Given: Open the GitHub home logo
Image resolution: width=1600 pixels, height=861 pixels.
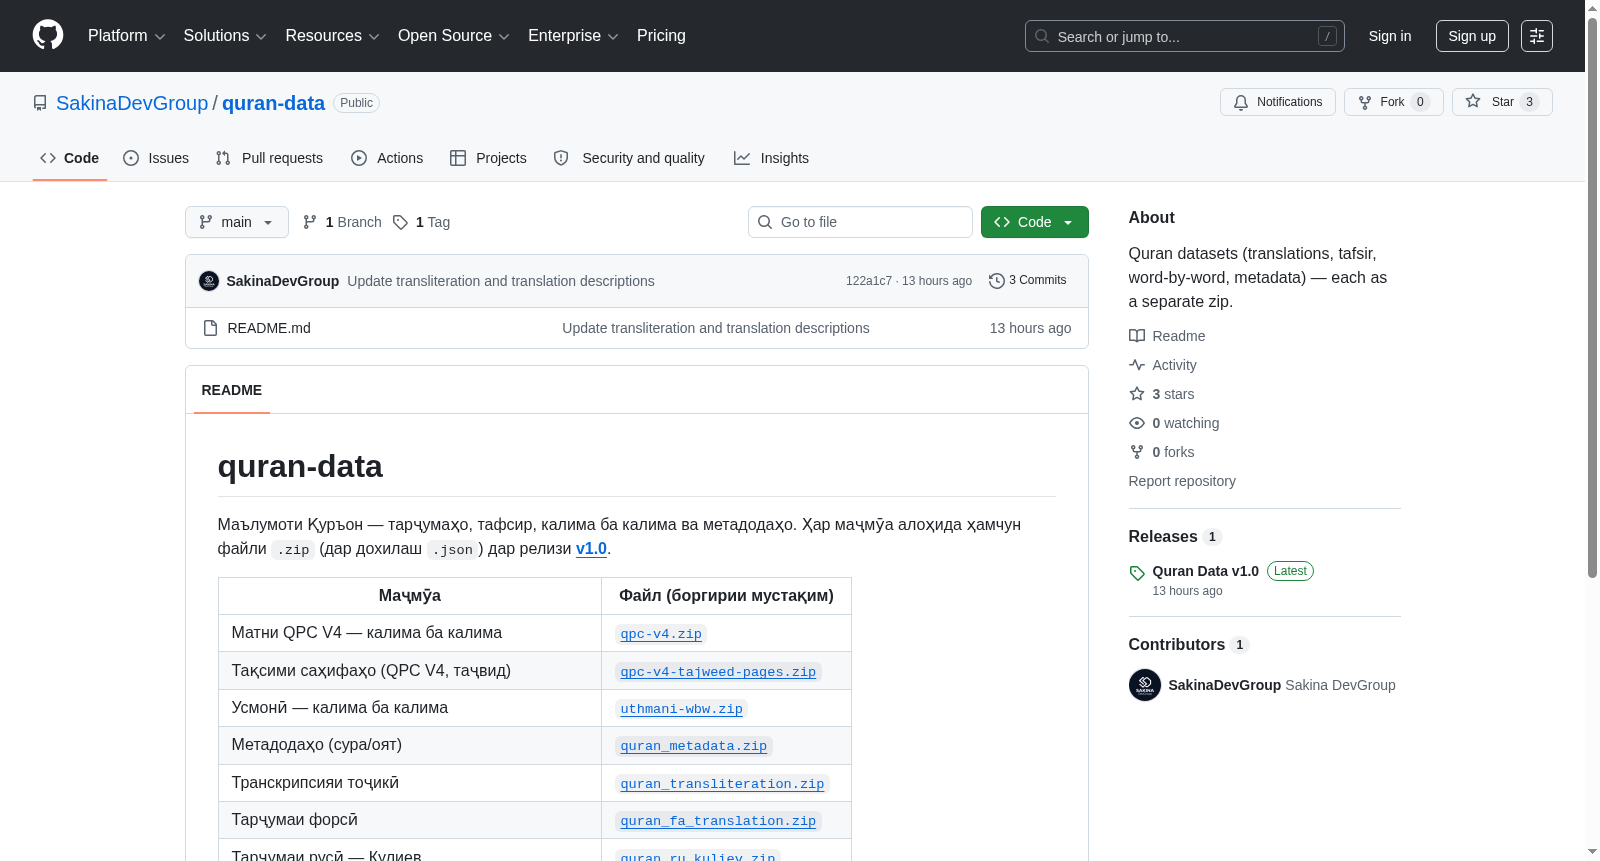Looking at the screenshot, I should coord(48,35).
